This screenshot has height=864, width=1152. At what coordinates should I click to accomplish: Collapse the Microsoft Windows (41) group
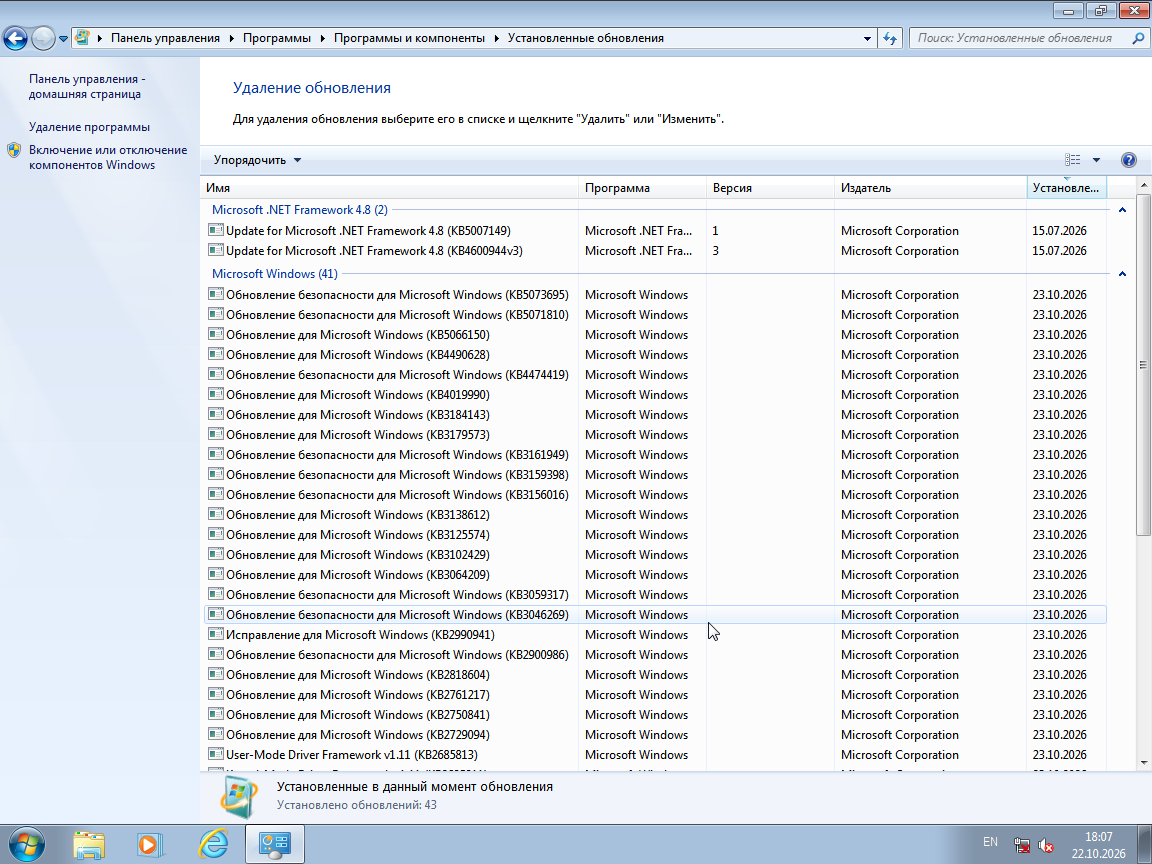click(1122, 274)
